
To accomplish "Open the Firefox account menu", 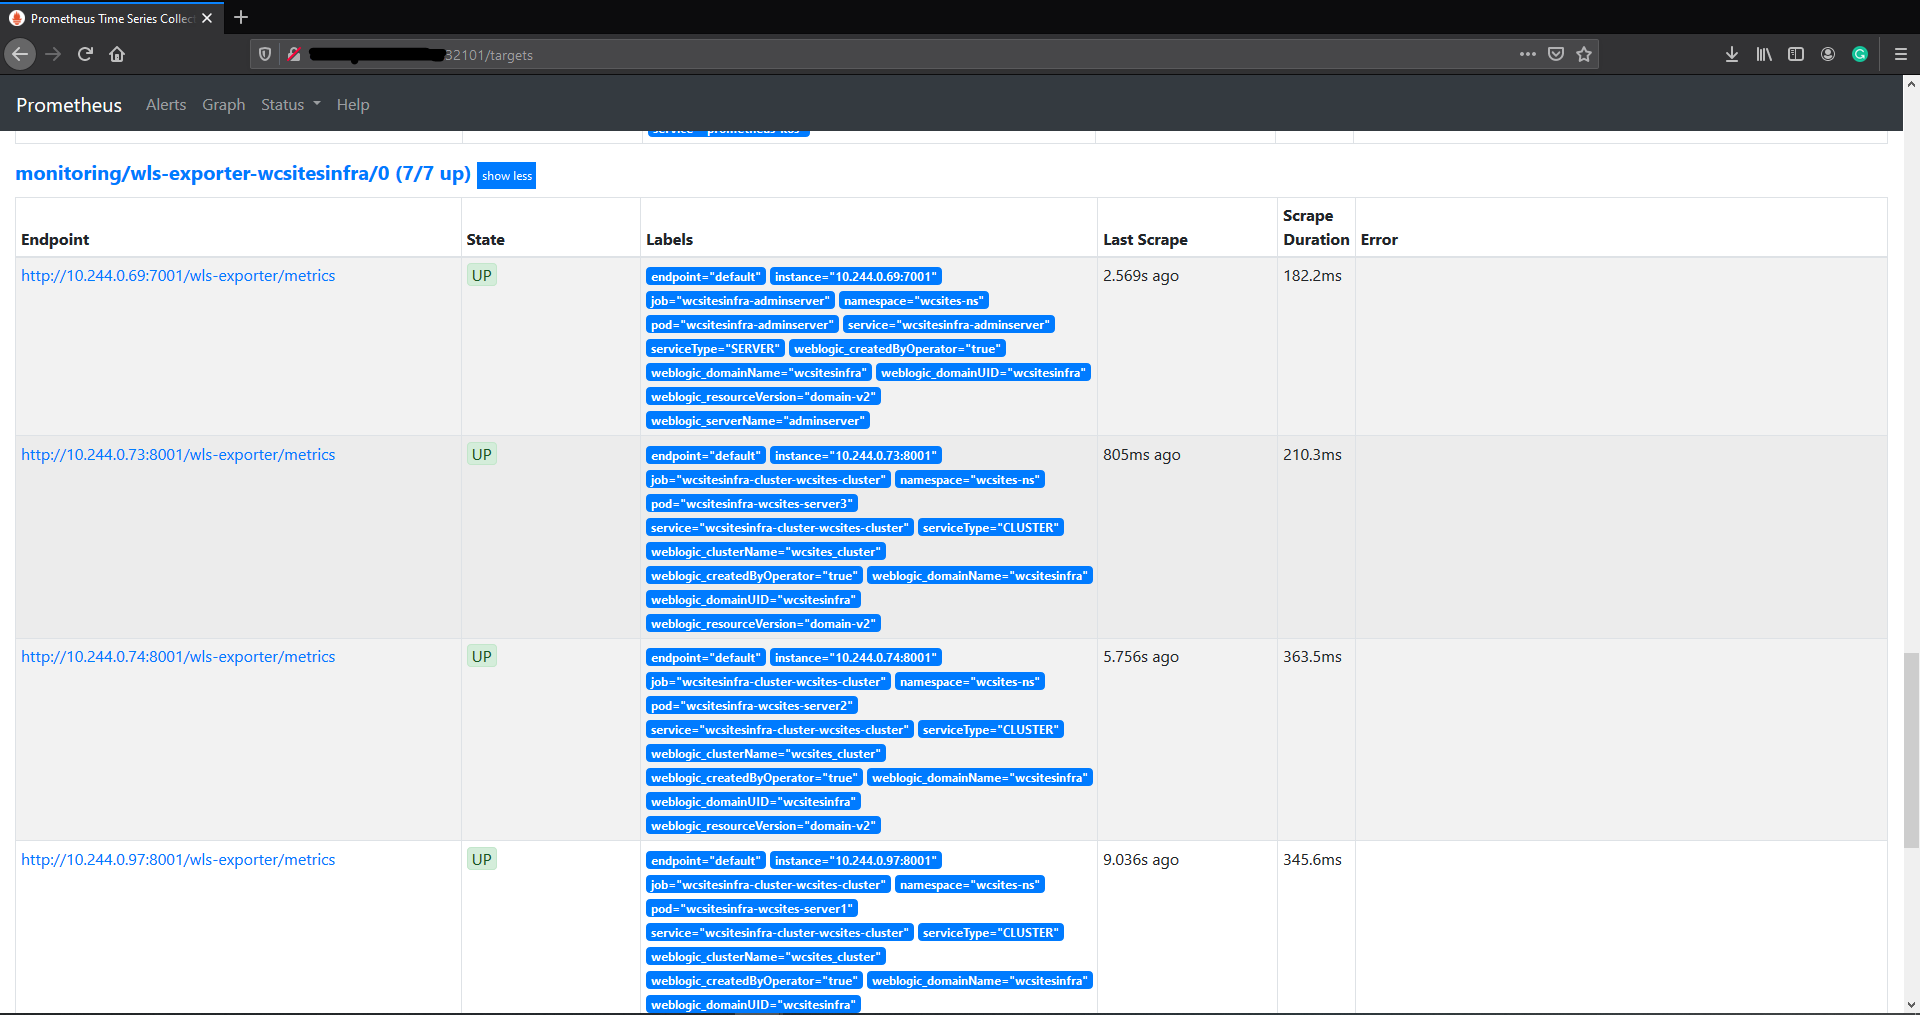I will (1828, 54).
